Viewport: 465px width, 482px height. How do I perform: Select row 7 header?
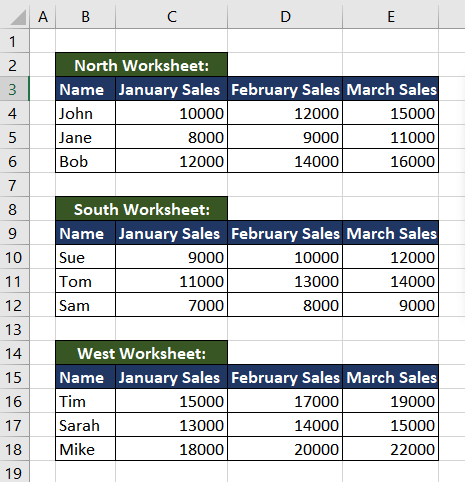click(x=15, y=185)
